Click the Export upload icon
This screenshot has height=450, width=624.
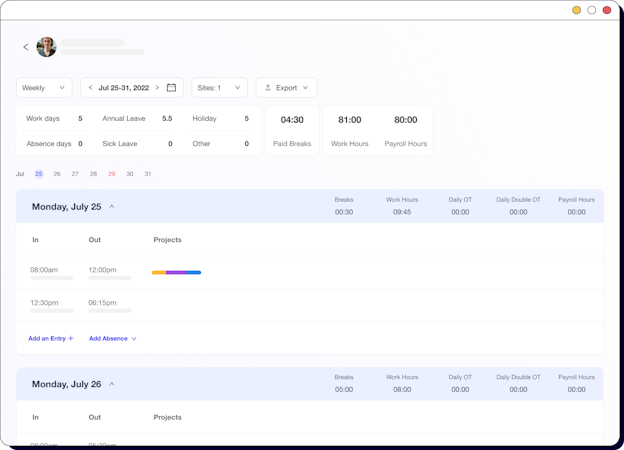pyautogui.click(x=268, y=88)
